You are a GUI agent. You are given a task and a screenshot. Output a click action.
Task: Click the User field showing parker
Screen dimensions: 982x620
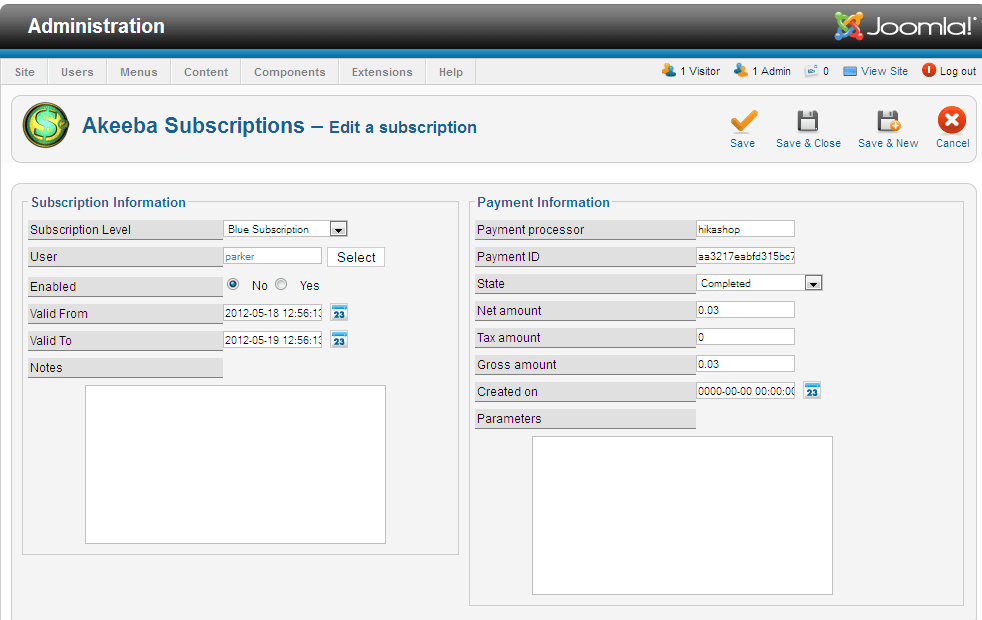pyautogui.click(x=272, y=256)
